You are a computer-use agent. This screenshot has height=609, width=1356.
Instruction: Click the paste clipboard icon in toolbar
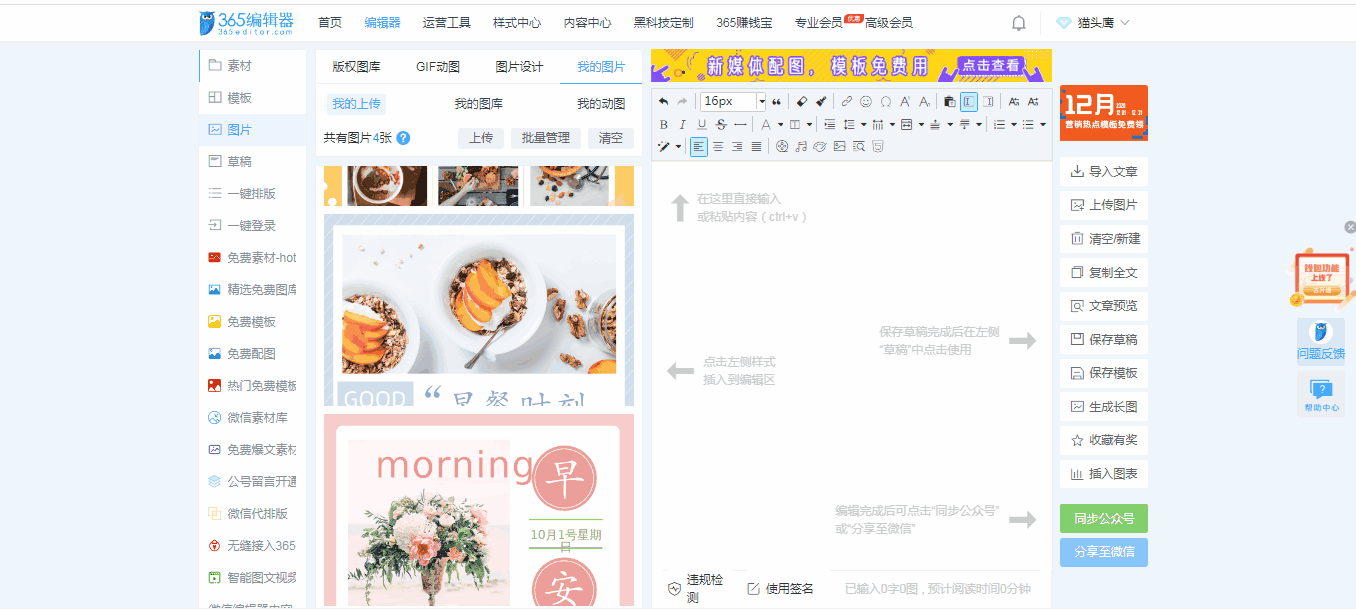pyautogui.click(x=949, y=102)
